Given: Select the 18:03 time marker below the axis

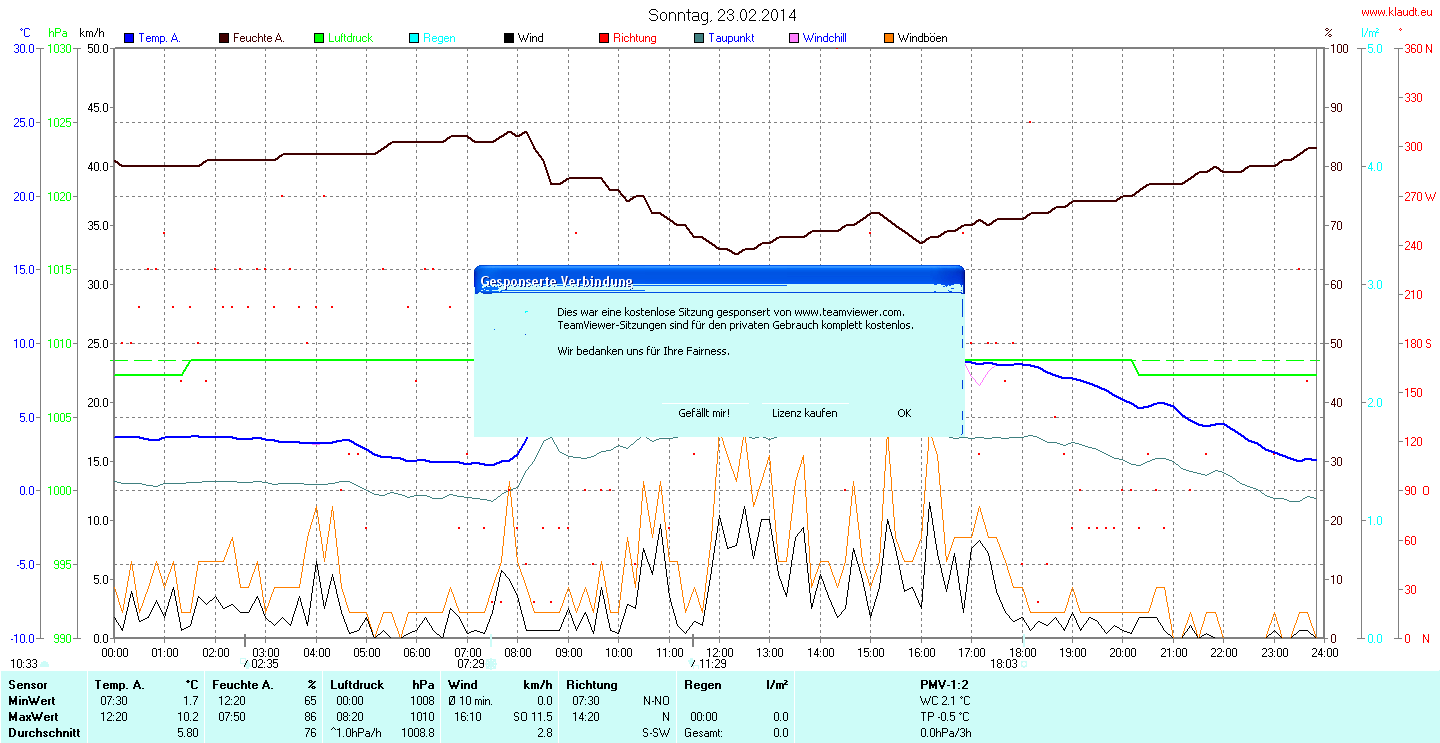Looking at the screenshot, I should (1003, 663).
